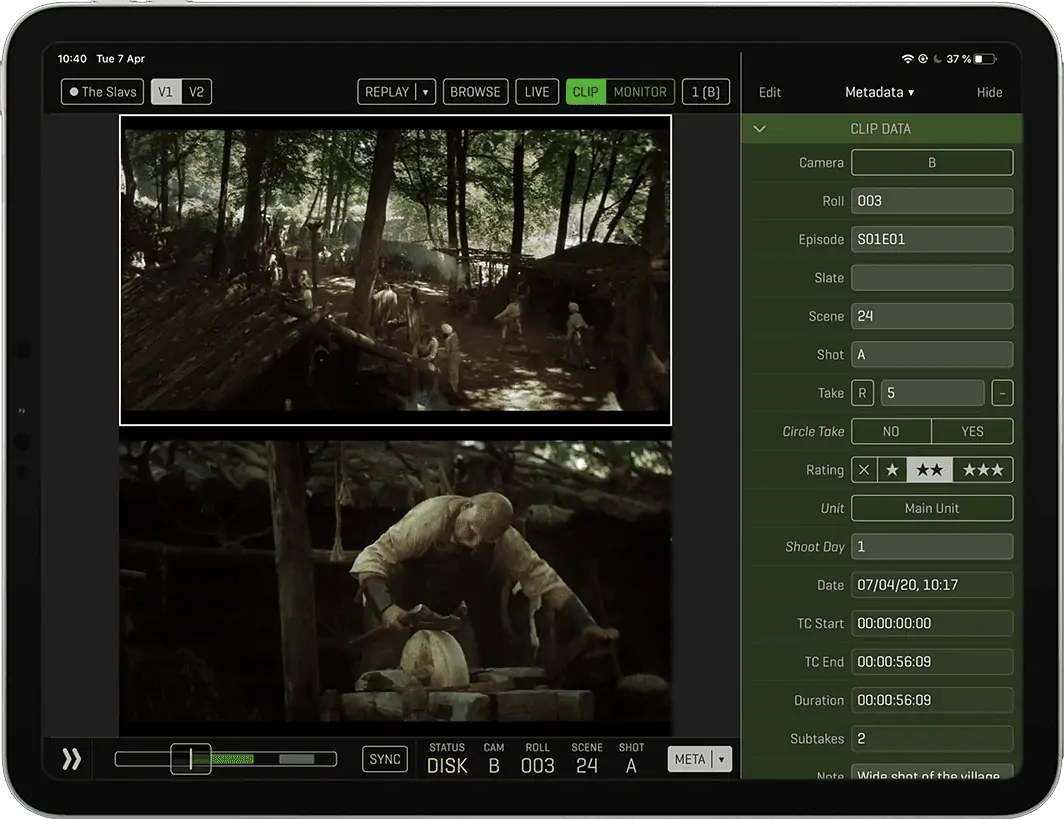The width and height of the screenshot is (1064, 819).
Task: Switch to CLIP view mode
Action: tap(585, 92)
